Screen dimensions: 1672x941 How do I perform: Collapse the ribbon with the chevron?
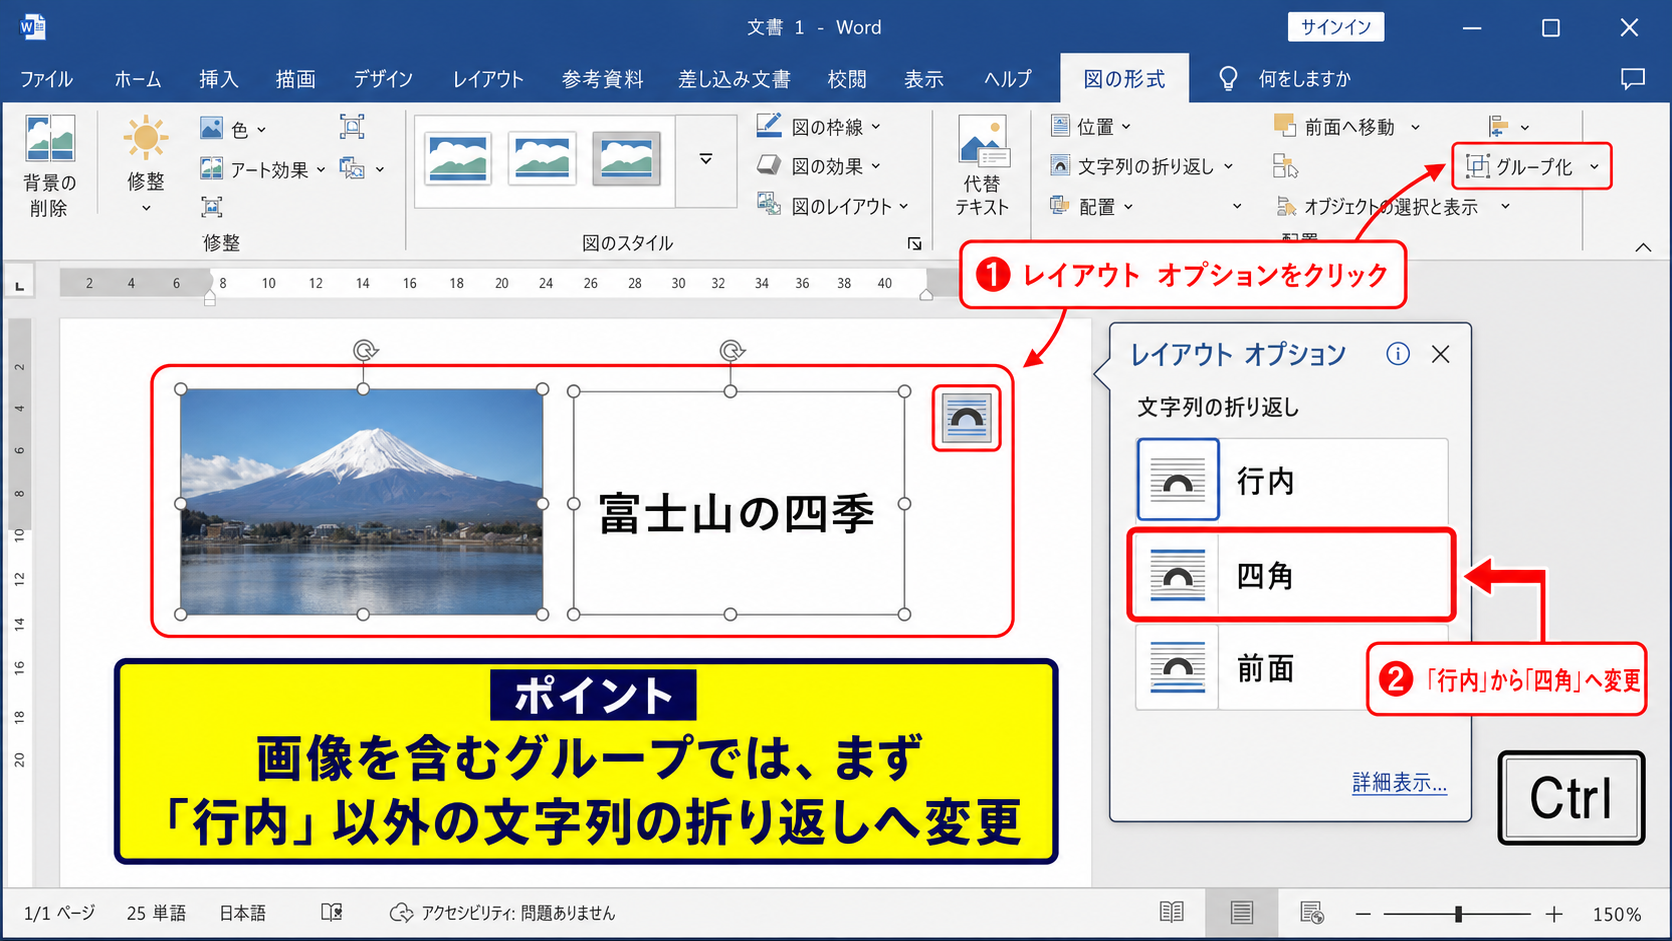click(1643, 247)
